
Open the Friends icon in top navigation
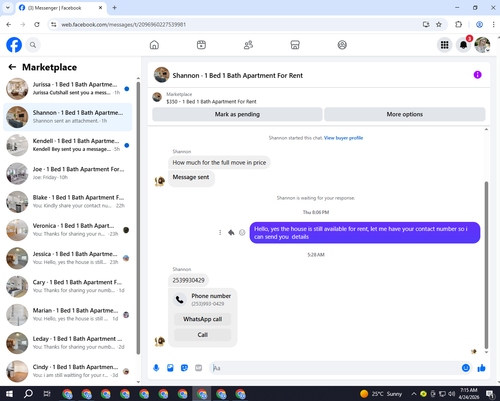(x=248, y=45)
